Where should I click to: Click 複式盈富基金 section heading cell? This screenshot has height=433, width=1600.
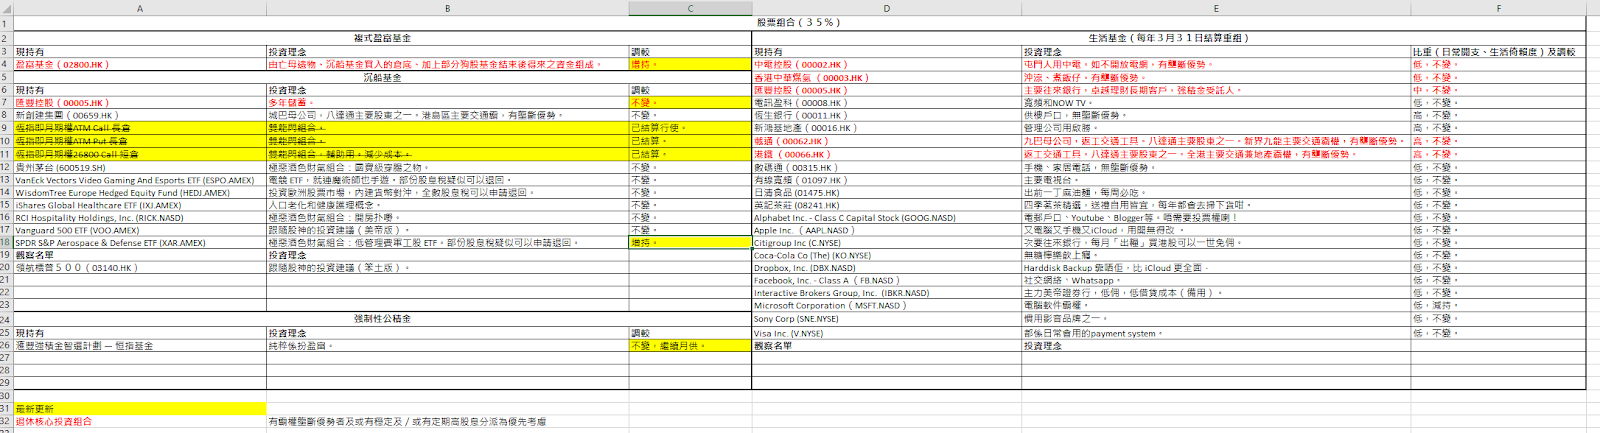click(x=383, y=38)
